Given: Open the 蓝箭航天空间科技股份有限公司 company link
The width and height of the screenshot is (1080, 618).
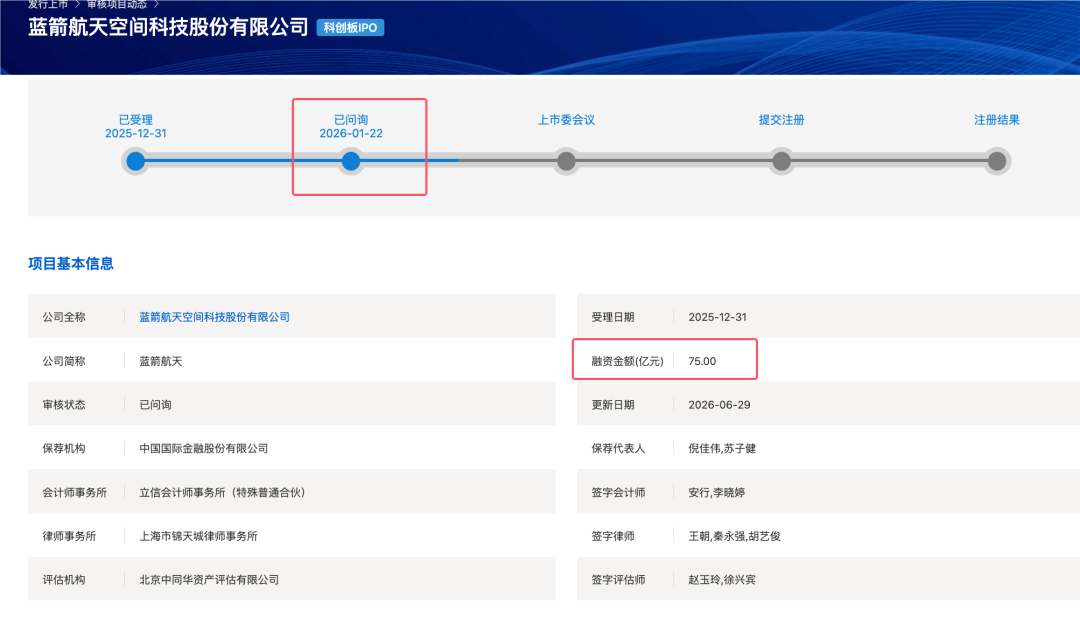Looking at the screenshot, I should pyautogui.click(x=214, y=317).
